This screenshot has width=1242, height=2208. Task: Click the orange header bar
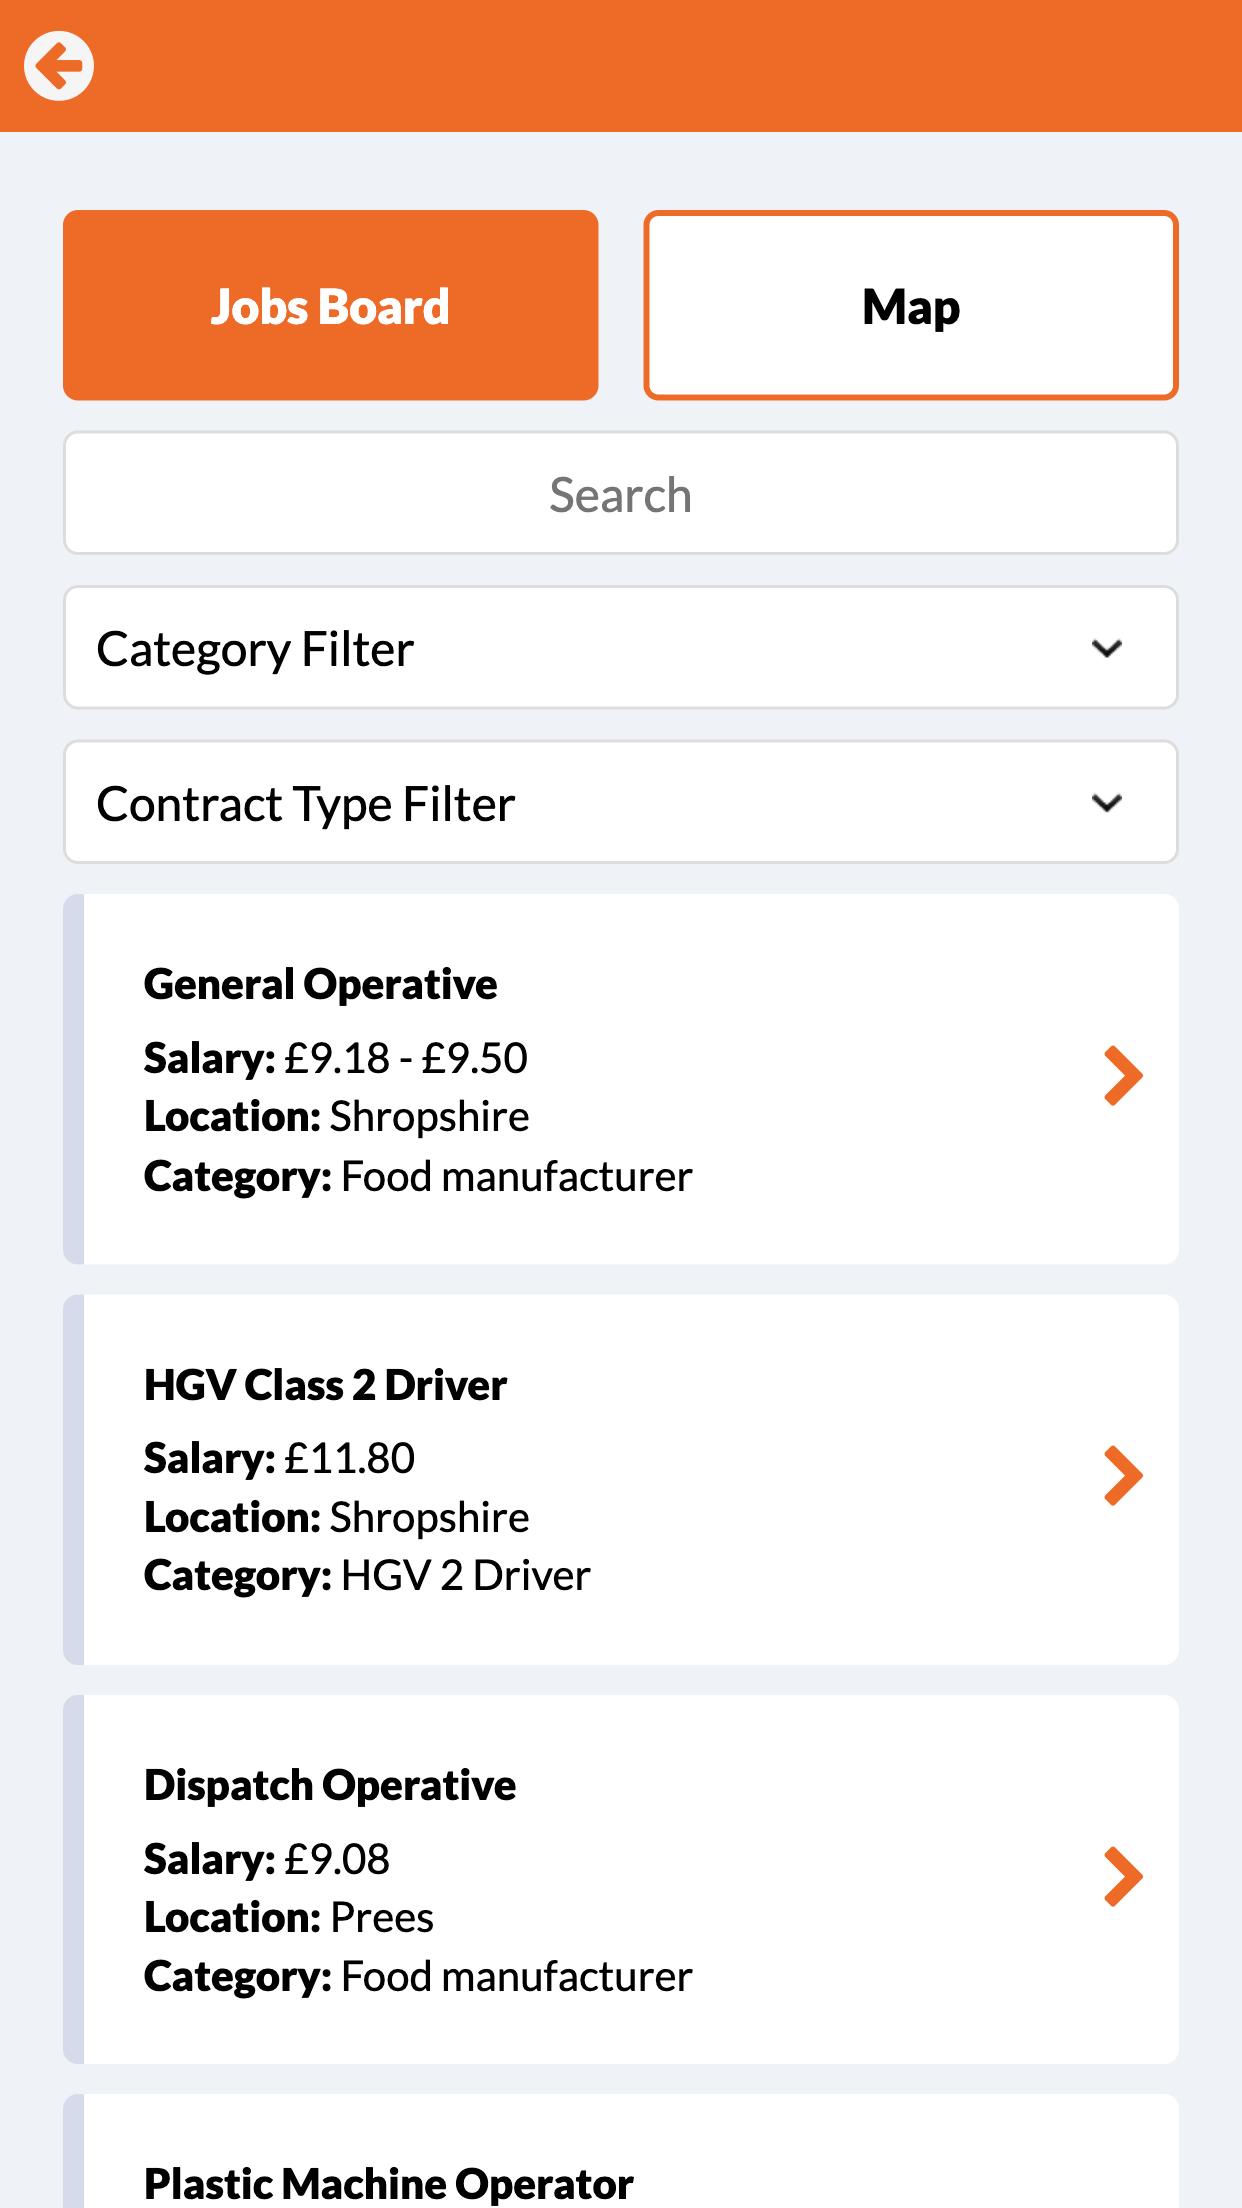[x=621, y=66]
